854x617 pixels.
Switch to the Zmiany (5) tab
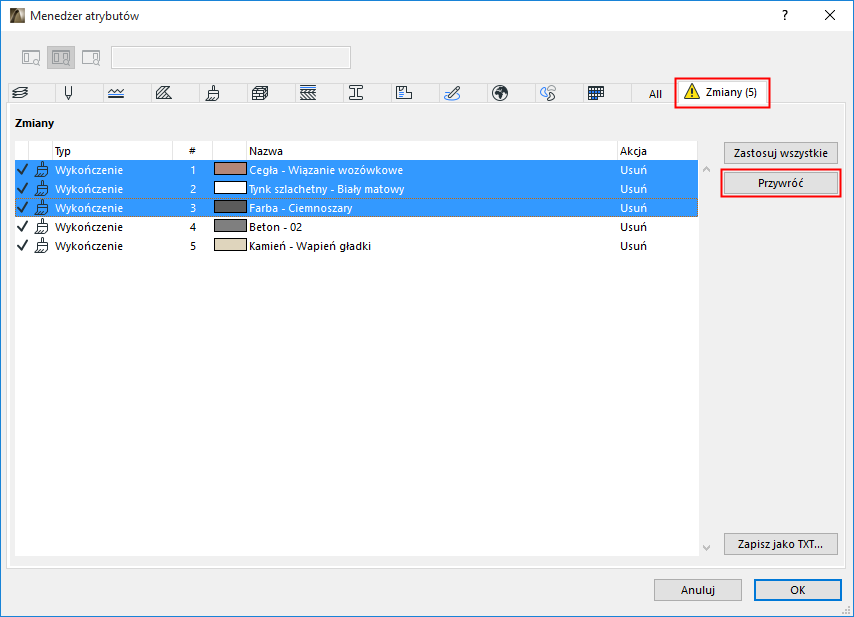(722, 93)
